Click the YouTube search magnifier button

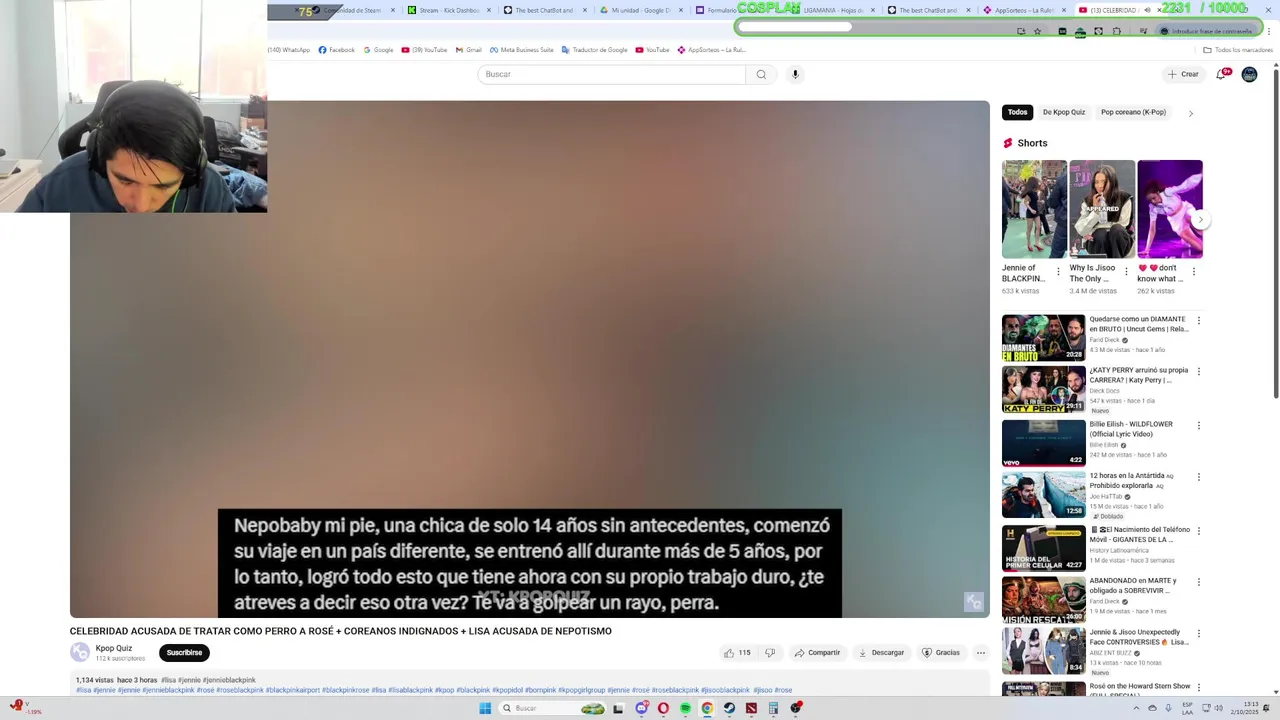[x=761, y=74]
